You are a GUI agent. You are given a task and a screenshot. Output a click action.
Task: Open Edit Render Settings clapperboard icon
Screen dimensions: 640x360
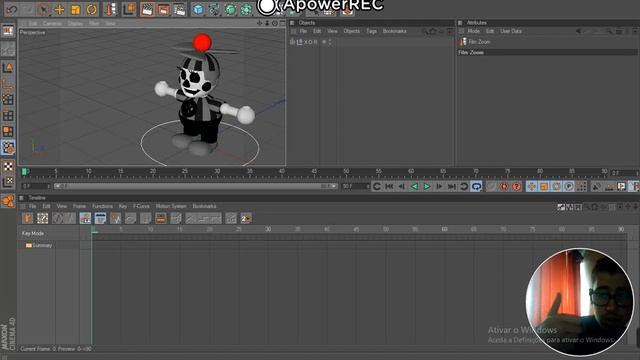[x=180, y=9]
